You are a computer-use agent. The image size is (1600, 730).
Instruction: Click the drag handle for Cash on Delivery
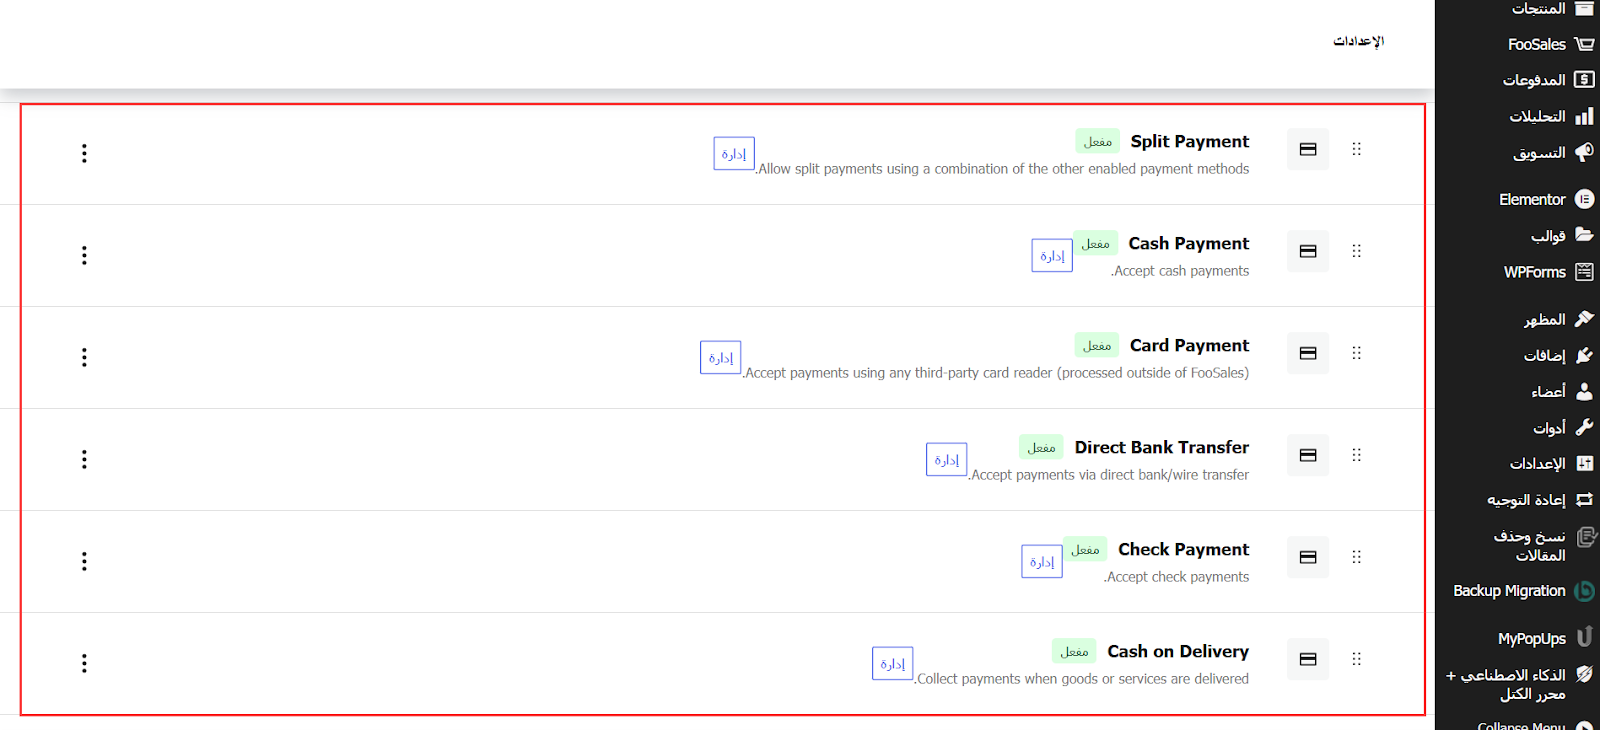pos(1357,659)
